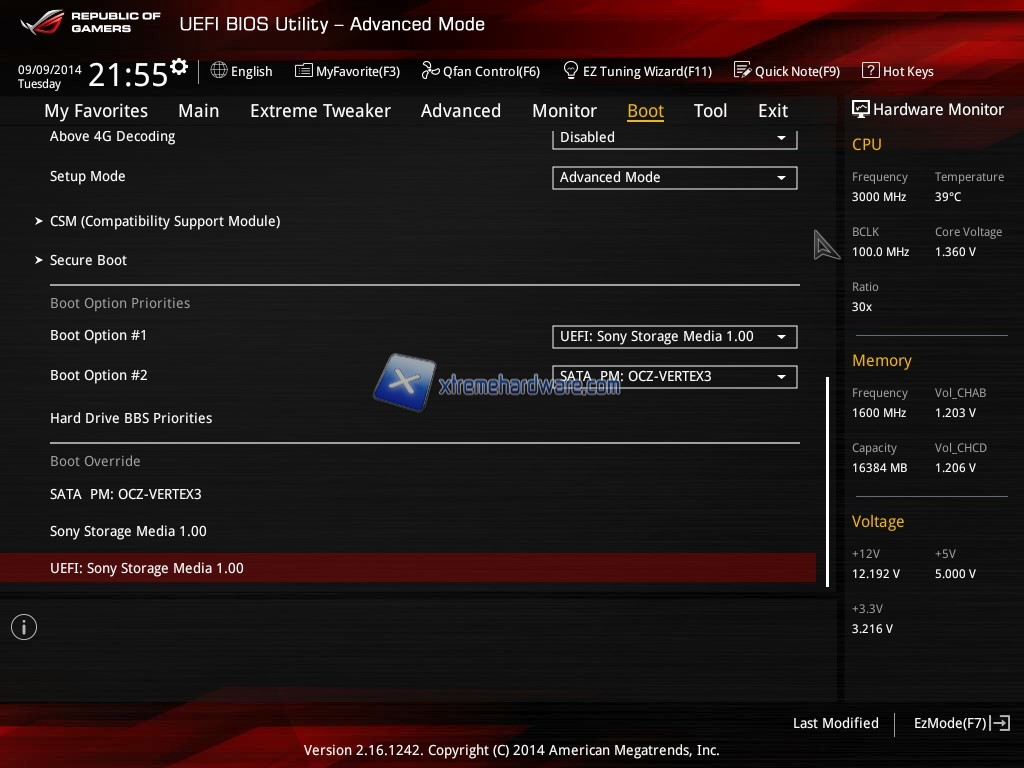Viewport: 1024px width, 768px height.
Task: Open the Qfan Control fan icon
Action: click(430, 71)
